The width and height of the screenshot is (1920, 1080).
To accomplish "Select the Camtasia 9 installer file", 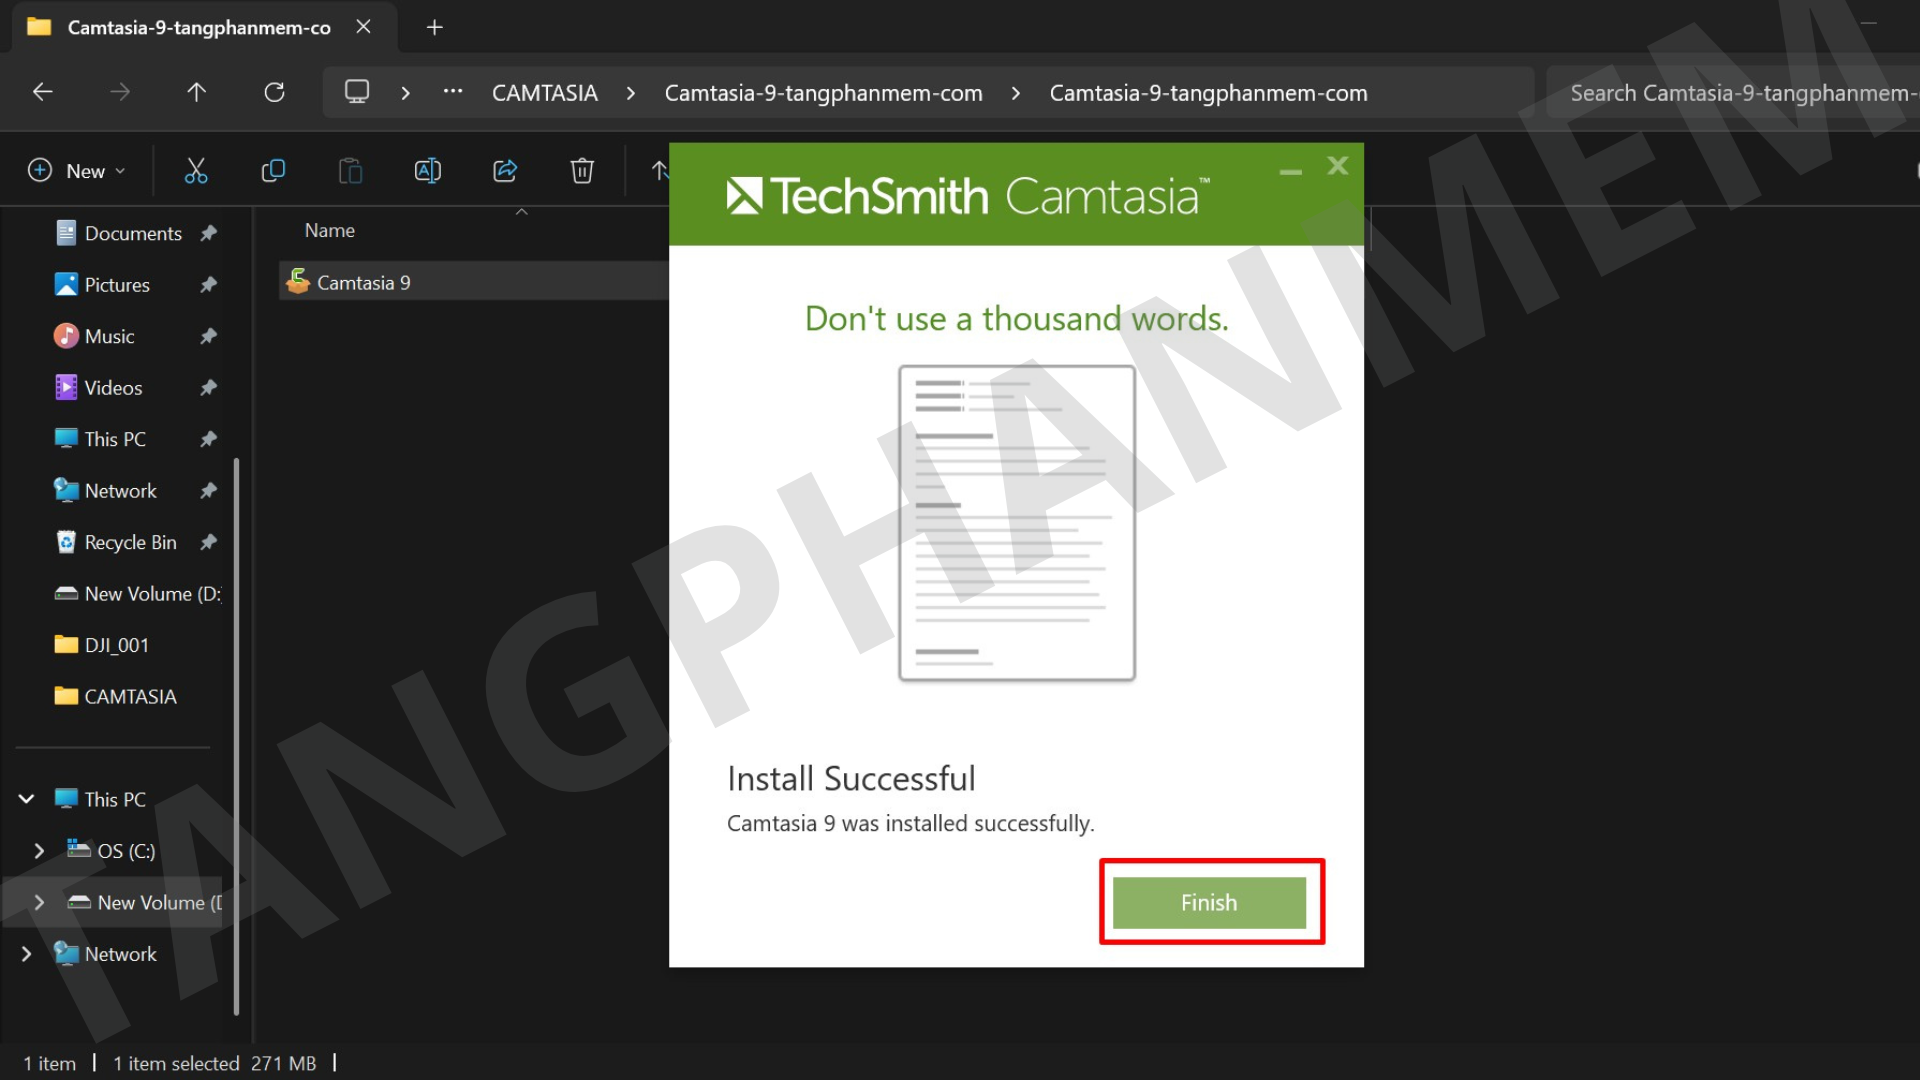I will (x=474, y=282).
